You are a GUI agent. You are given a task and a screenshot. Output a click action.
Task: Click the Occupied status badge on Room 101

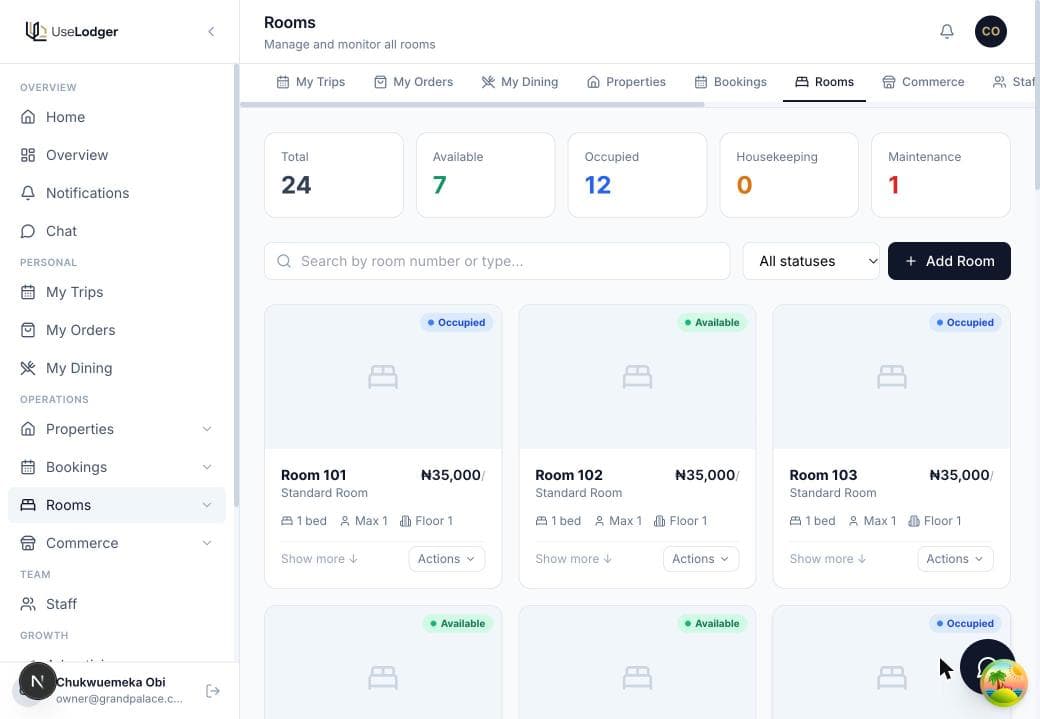456,323
